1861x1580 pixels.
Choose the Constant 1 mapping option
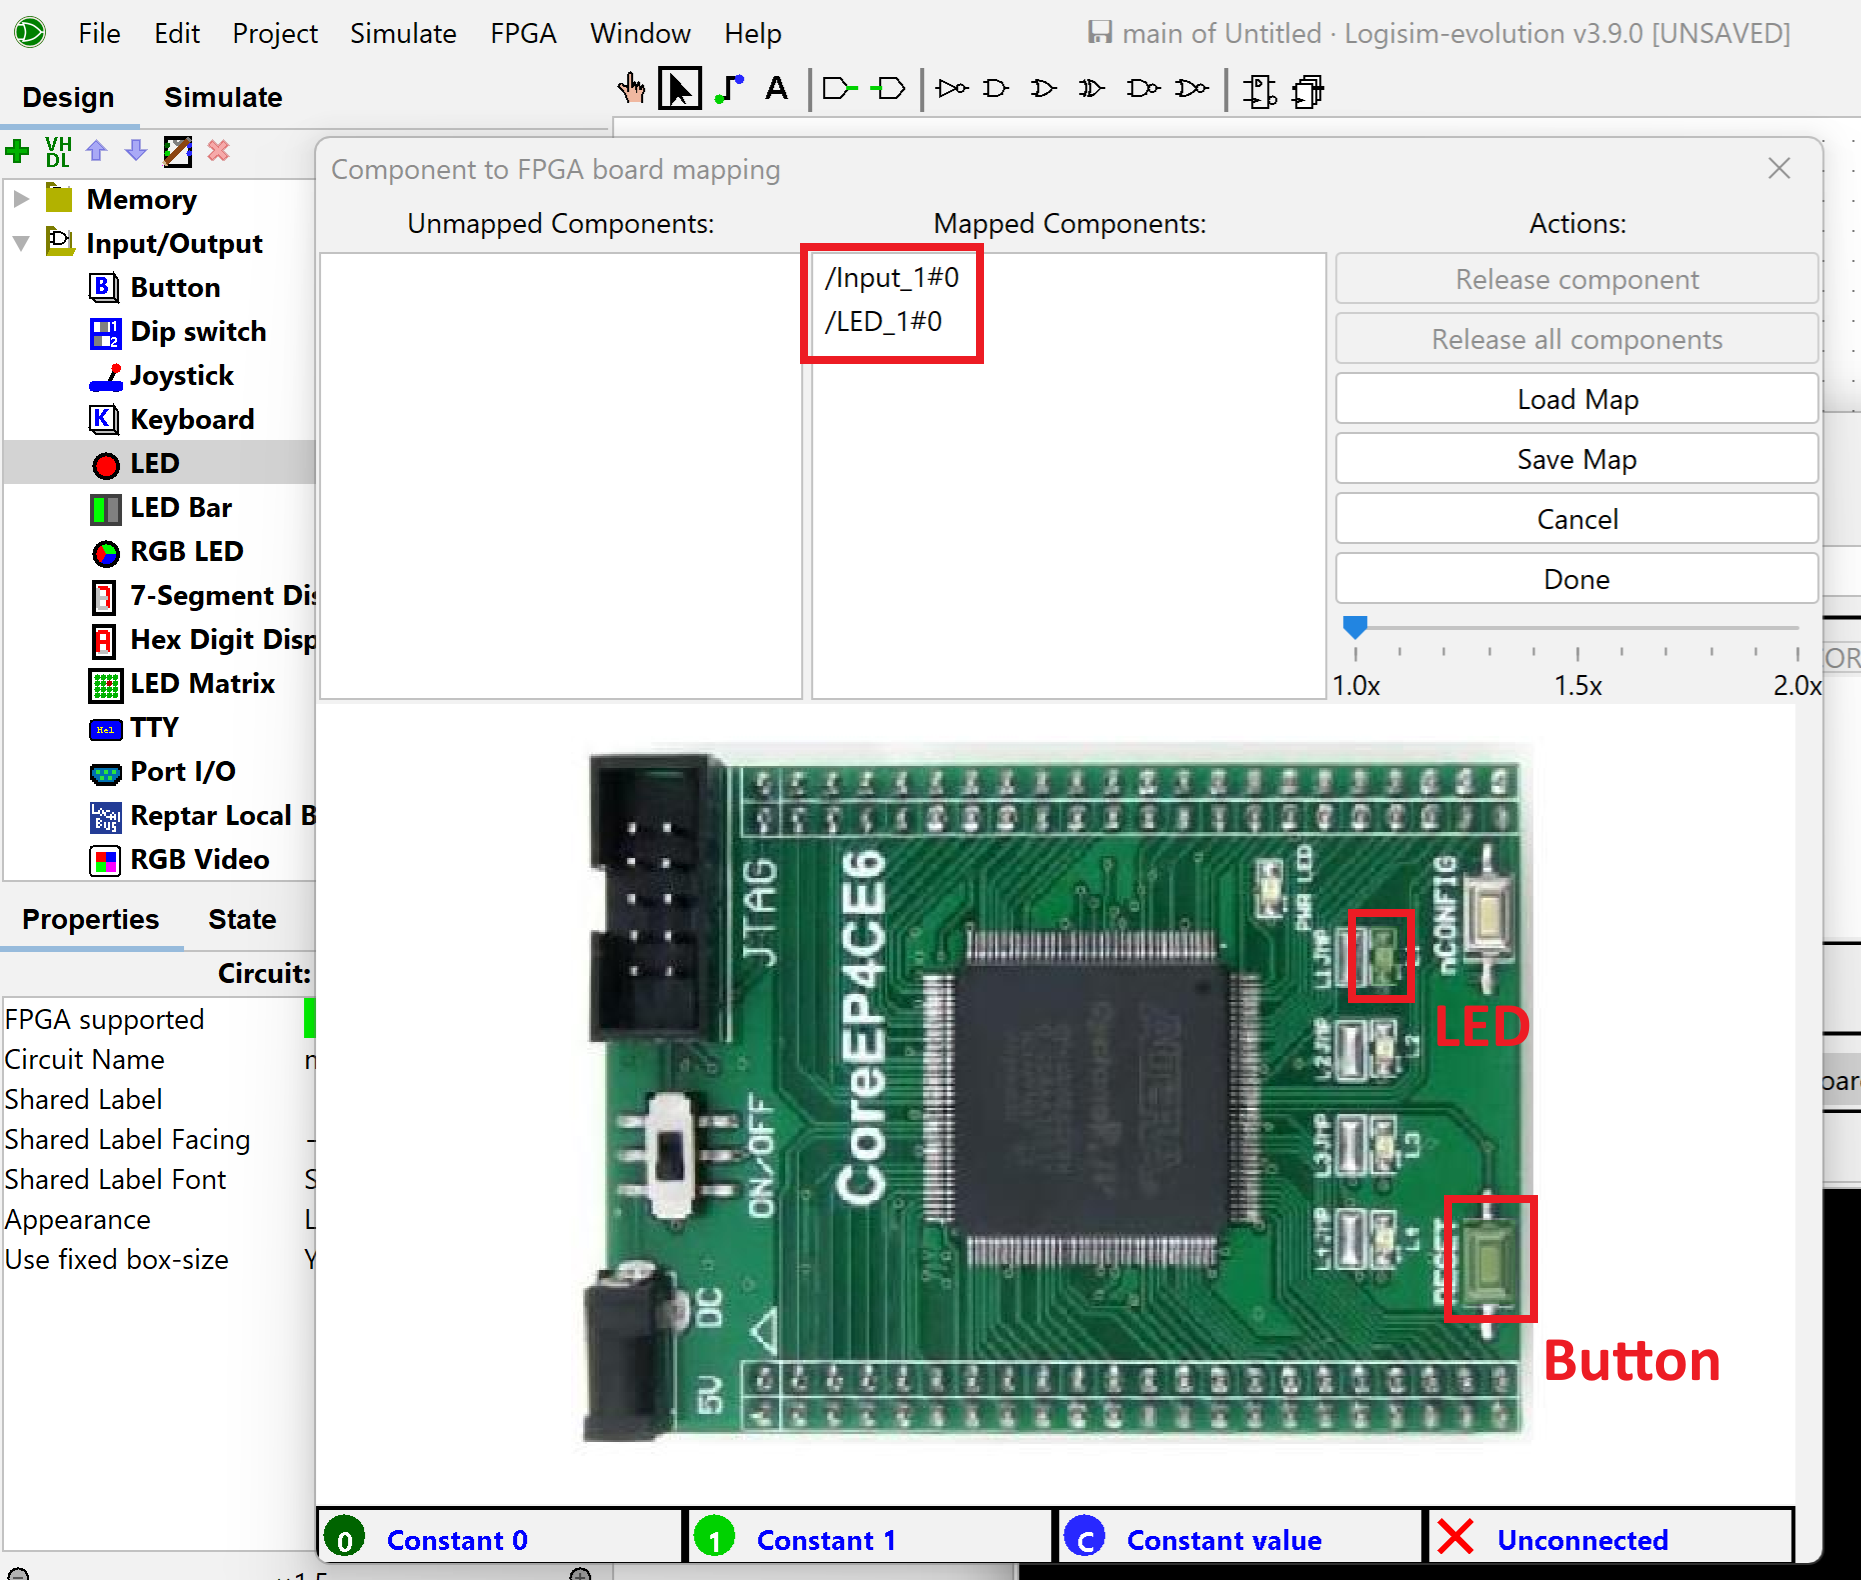click(x=870, y=1538)
